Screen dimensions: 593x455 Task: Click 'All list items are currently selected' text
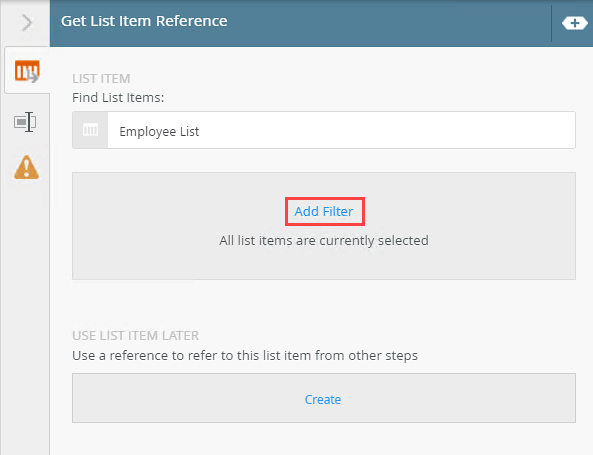click(324, 240)
